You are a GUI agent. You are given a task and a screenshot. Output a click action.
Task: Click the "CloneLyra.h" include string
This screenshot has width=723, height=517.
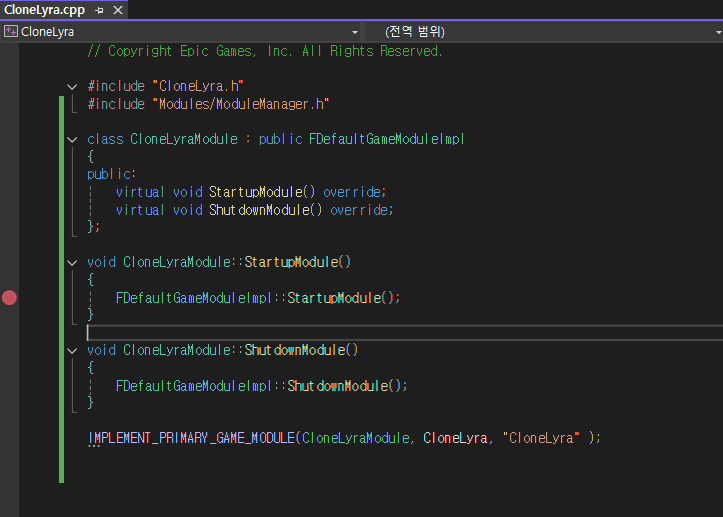pos(198,86)
